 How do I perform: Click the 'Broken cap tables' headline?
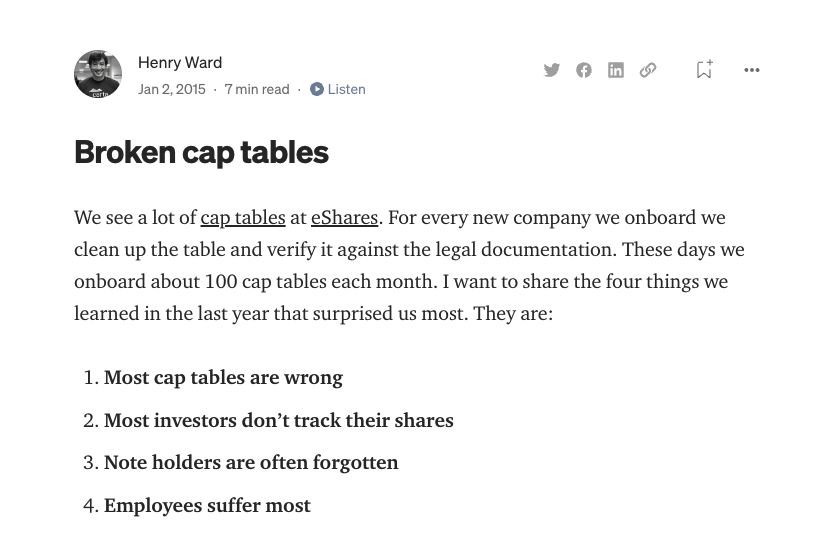[x=201, y=152]
